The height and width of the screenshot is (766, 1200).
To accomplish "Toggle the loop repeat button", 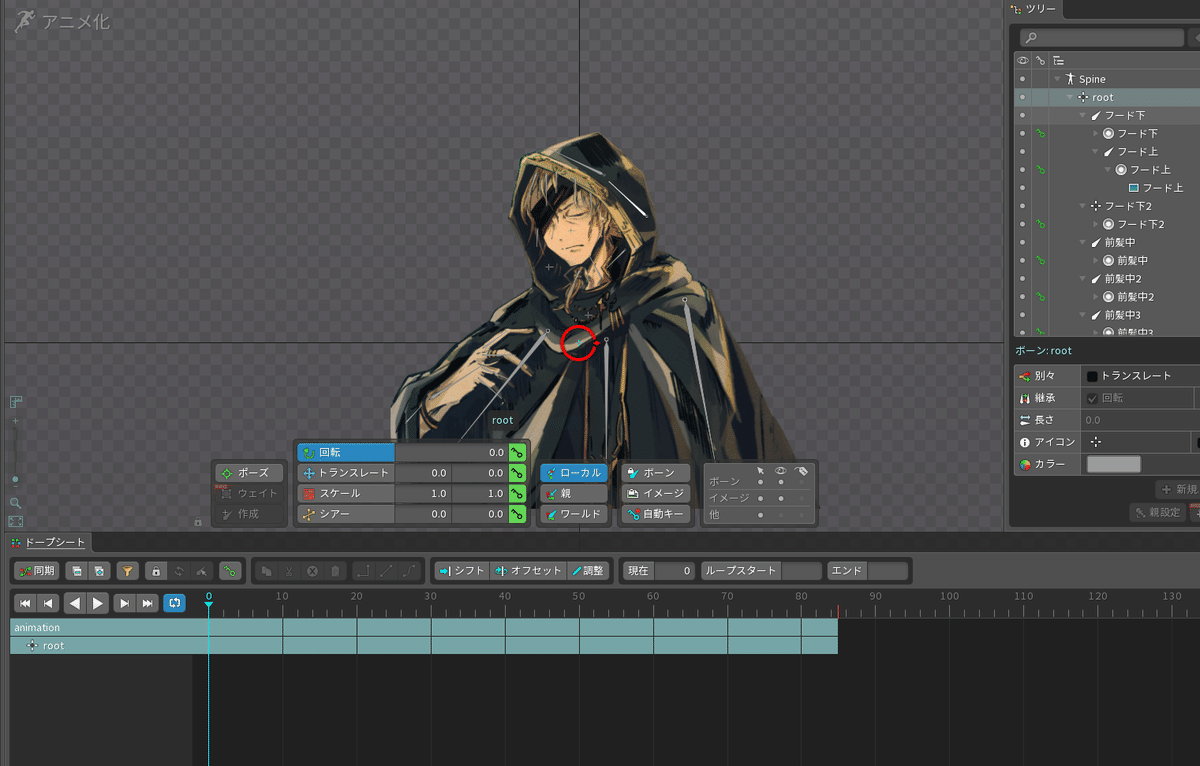I will click(x=174, y=602).
